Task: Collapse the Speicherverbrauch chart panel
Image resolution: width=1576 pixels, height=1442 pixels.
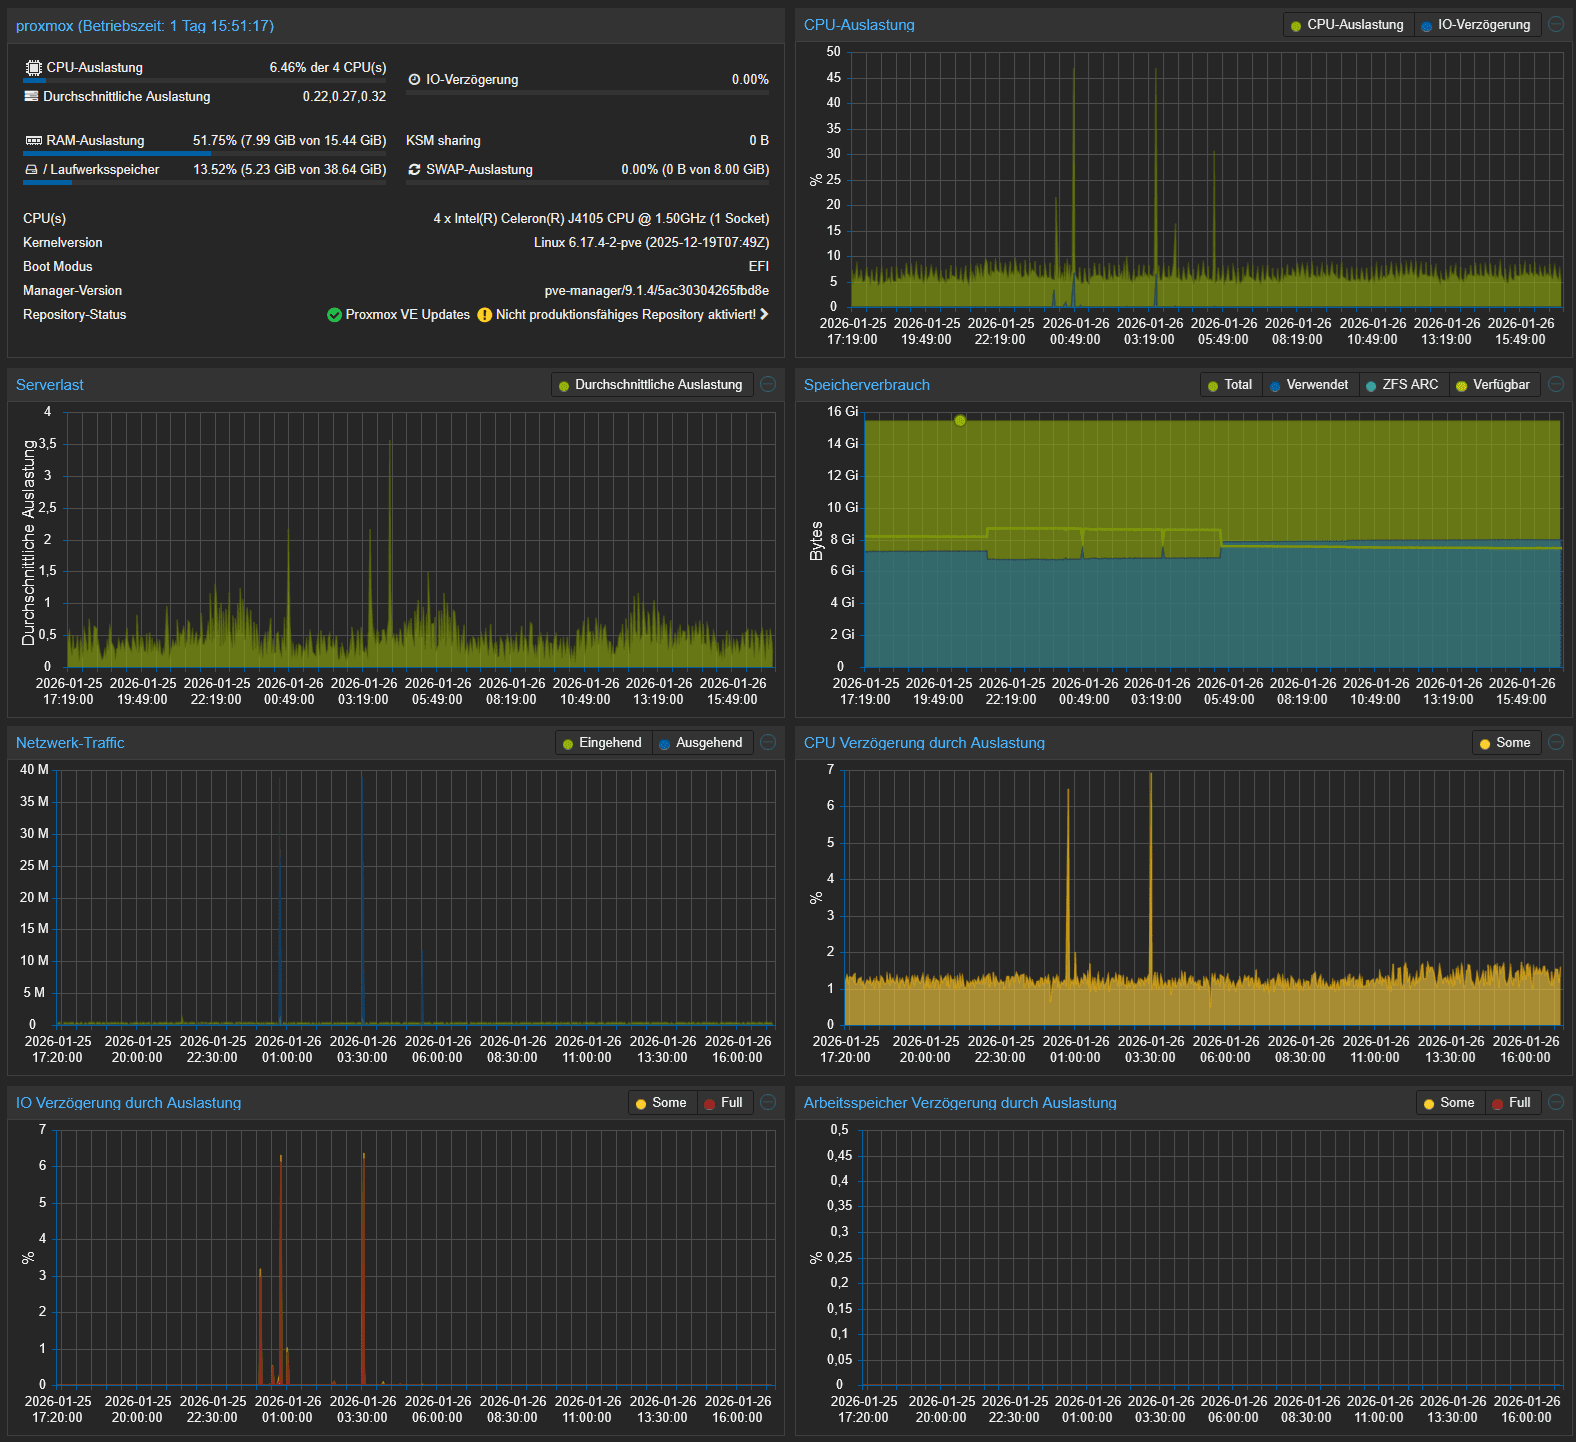Action: [1556, 384]
